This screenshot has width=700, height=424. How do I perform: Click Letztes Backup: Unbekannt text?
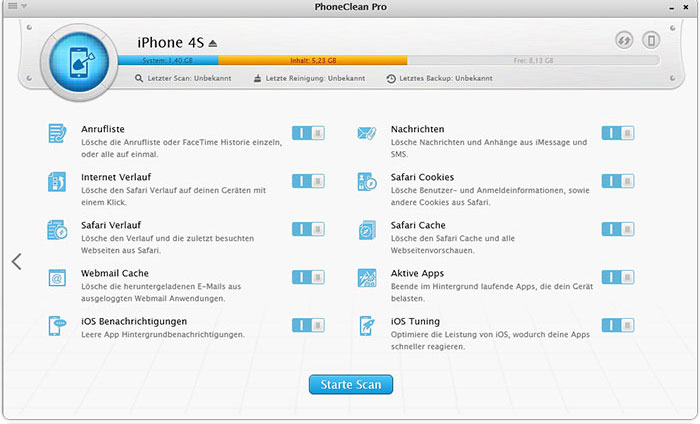(x=446, y=78)
